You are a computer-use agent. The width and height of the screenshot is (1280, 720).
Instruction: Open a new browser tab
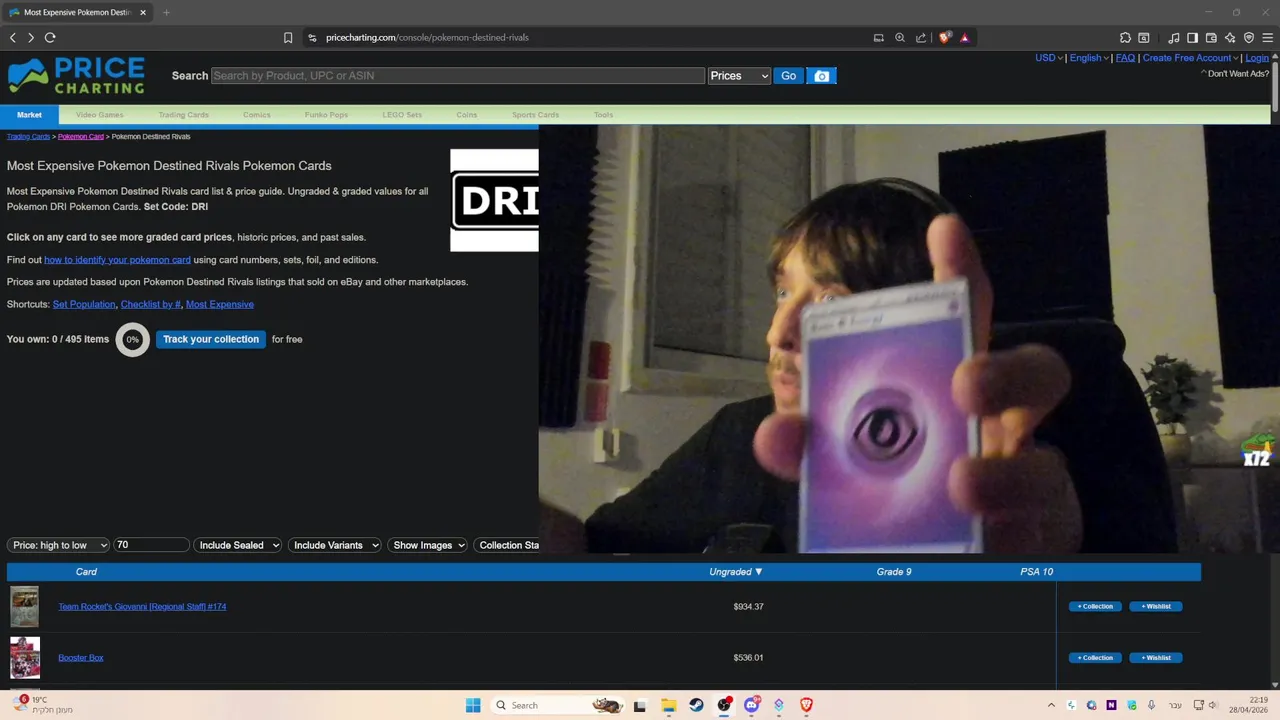[x=166, y=12]
